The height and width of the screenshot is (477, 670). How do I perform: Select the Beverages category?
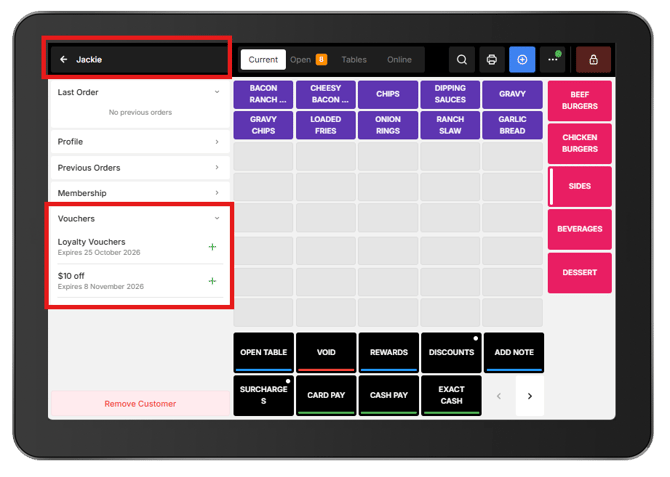(580, 229)
